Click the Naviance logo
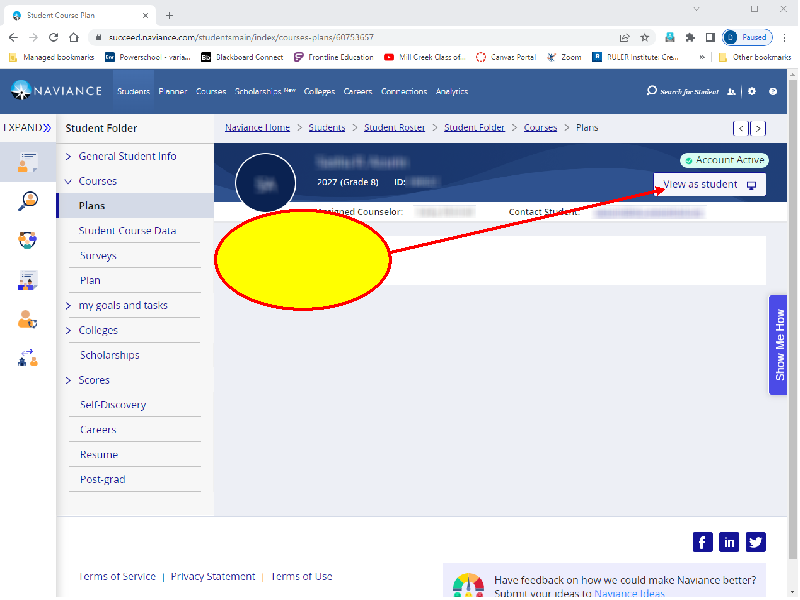800x600 pixels. pos(56,91)
